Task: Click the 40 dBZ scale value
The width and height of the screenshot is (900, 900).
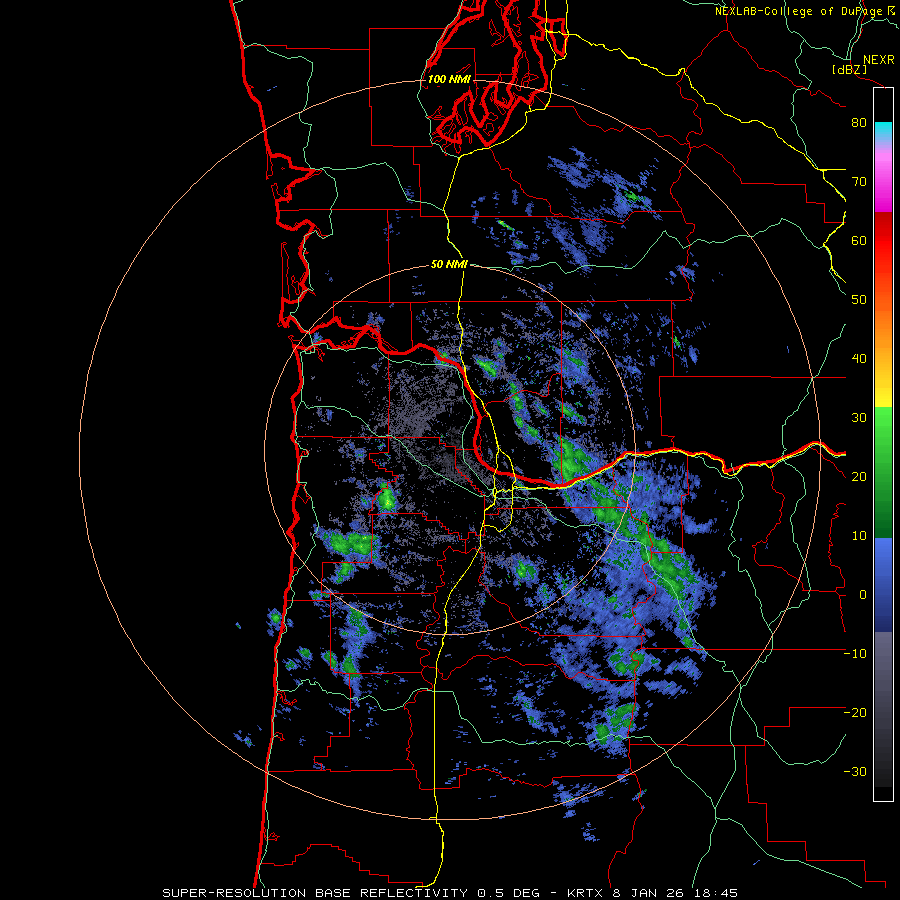Action: (859, 359)
